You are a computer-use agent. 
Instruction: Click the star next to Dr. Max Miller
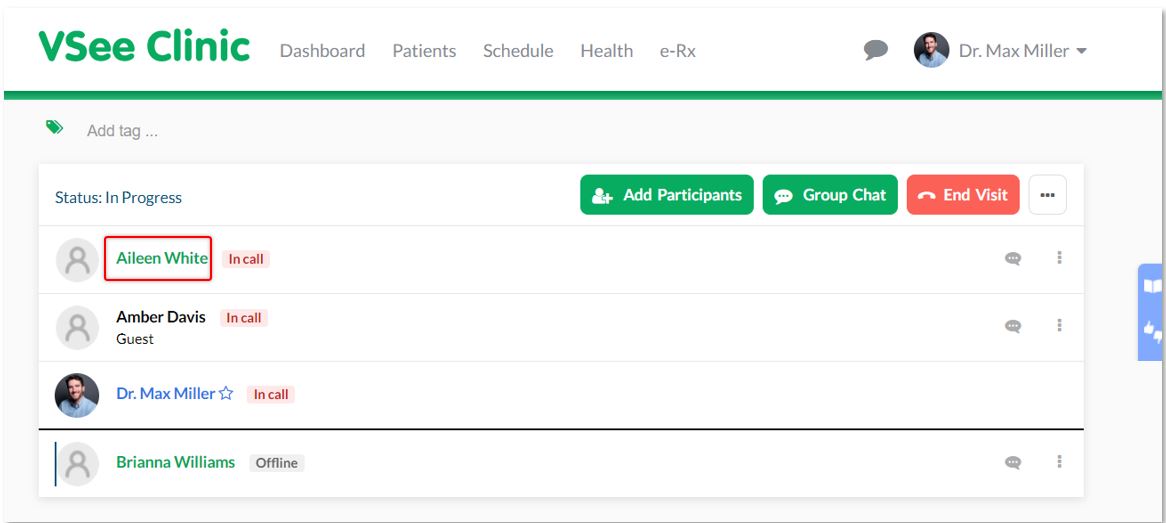click(226, 394)
